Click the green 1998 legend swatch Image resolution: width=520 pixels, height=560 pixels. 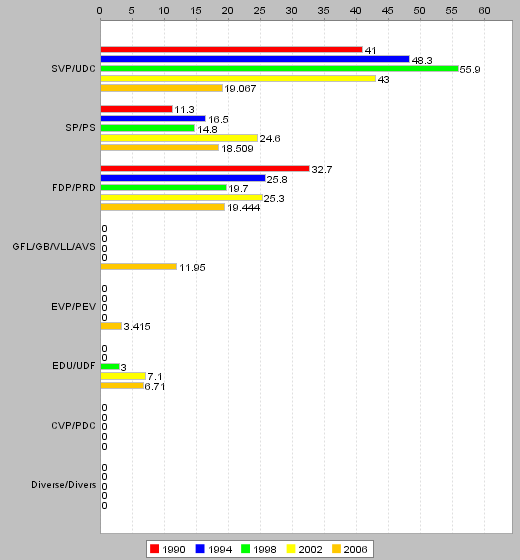click(x=245, y=549)
